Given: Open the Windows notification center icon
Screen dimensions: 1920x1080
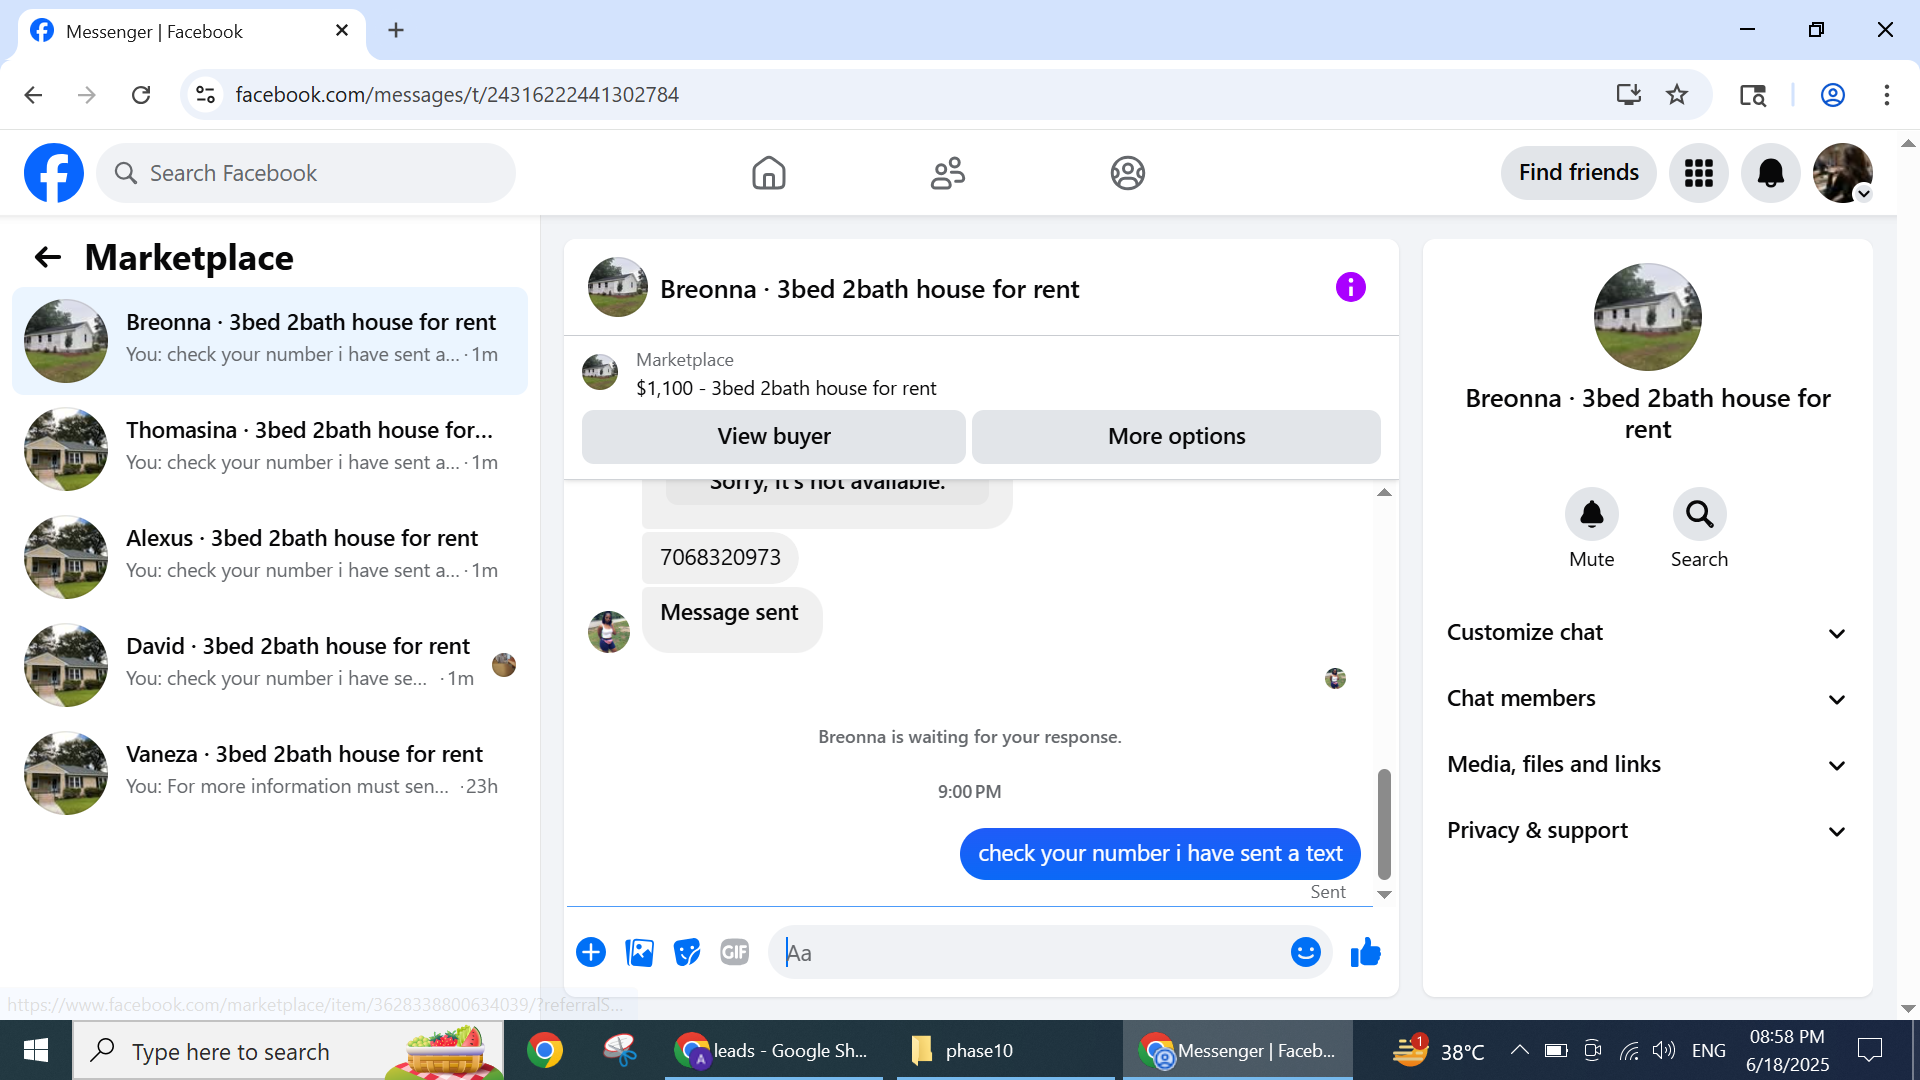Looking at the screenshot, I should pyautogui.click(x=1869, y=1050).
